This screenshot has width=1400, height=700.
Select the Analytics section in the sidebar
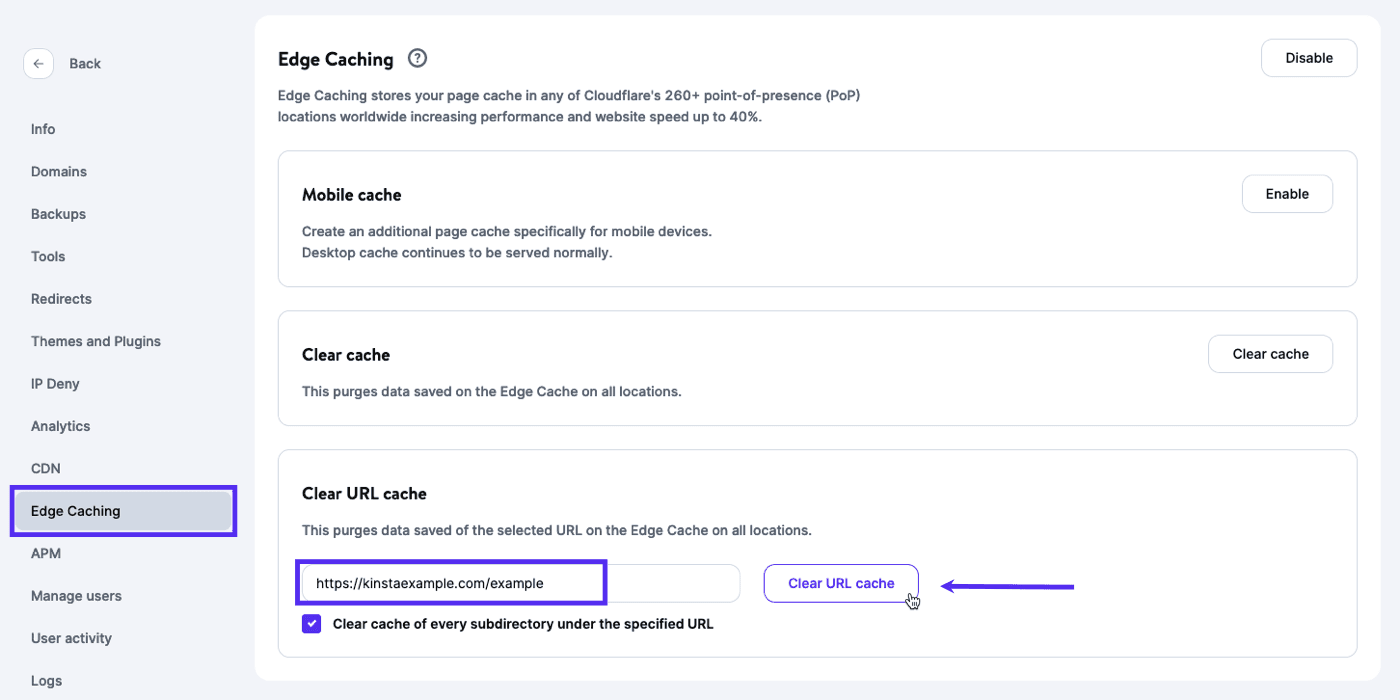(x=59, y=425)
